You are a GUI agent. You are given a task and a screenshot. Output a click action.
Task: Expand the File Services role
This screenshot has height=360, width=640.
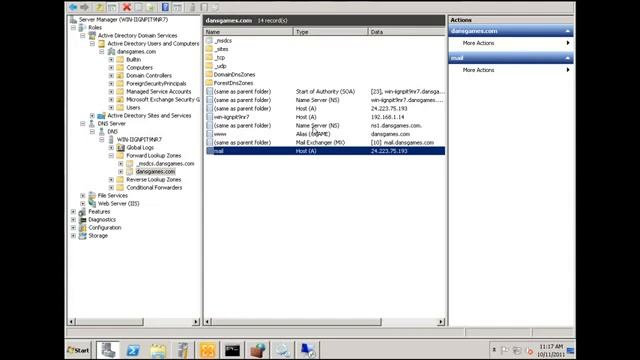pyautogui.click(x=83, y=196)
